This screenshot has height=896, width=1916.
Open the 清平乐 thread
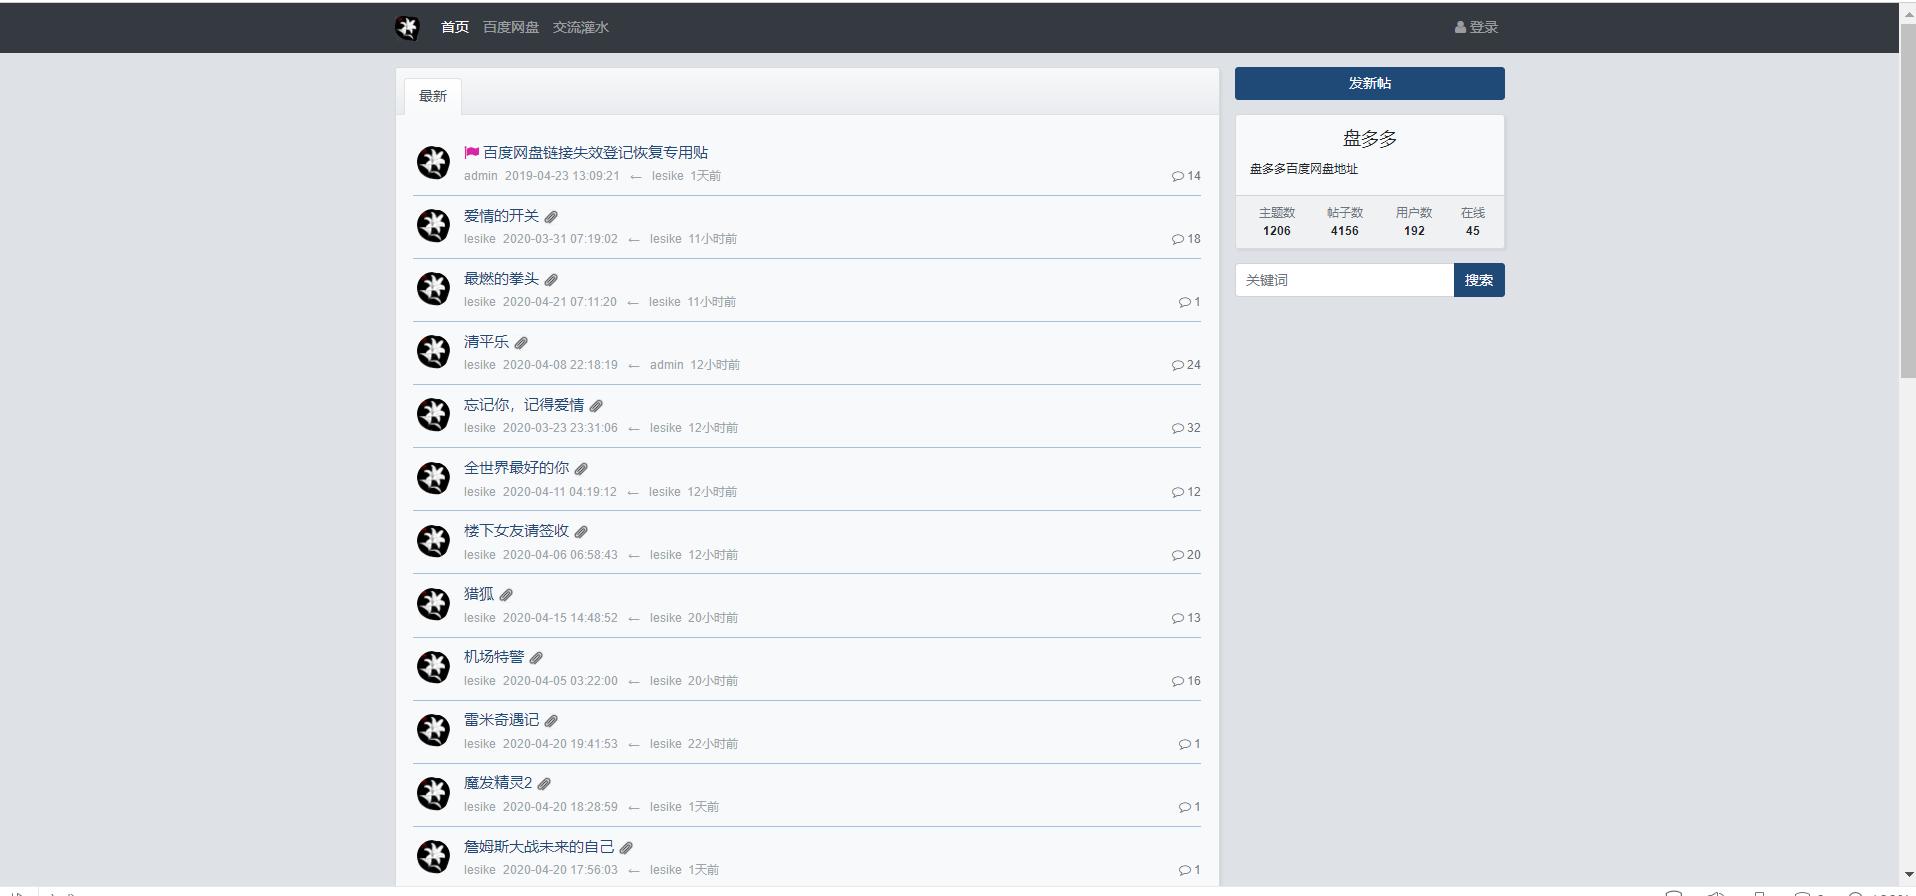486,342
